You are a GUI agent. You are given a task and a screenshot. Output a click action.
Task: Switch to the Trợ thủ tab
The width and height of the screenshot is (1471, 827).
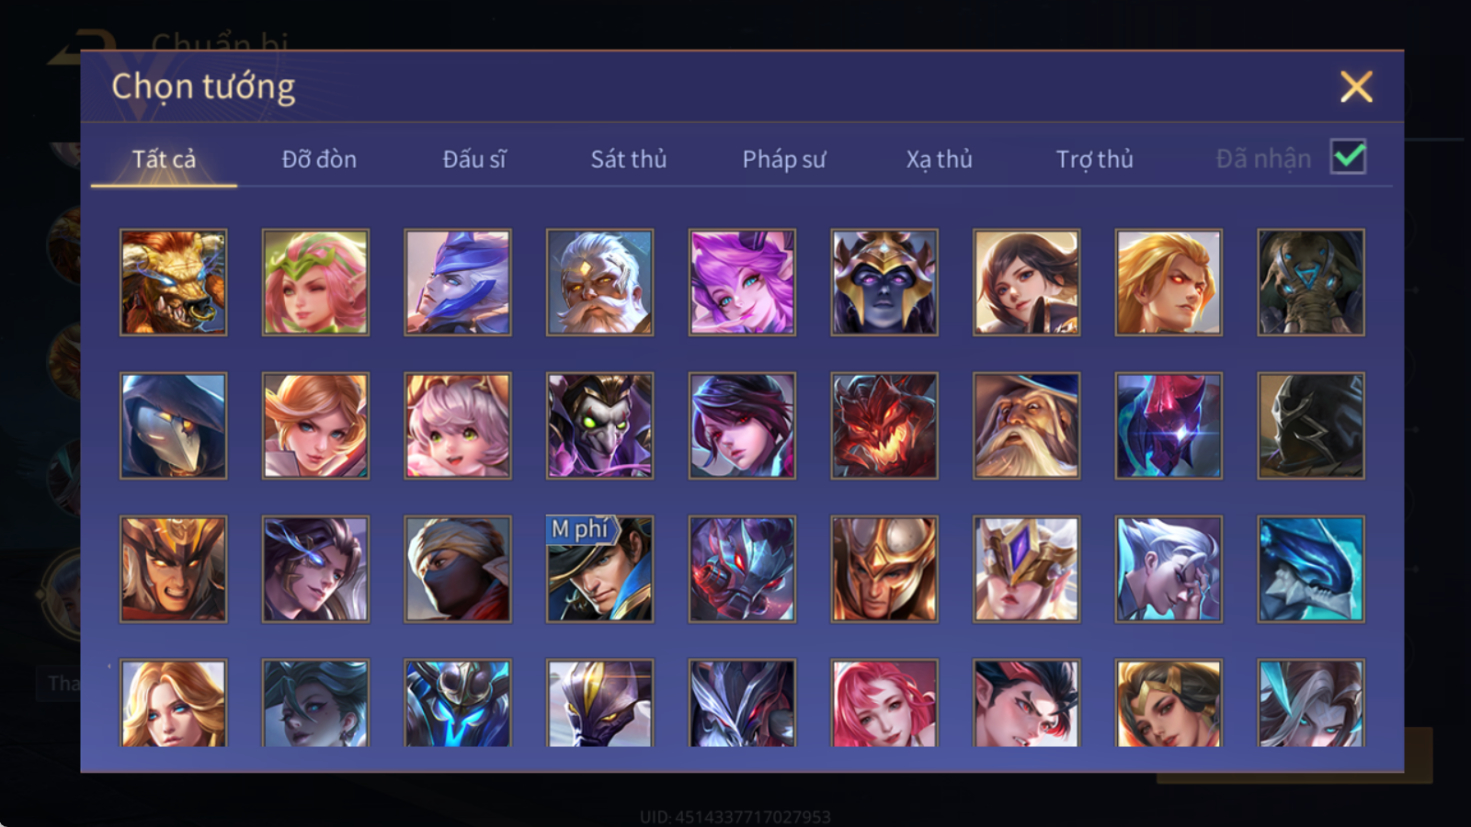pyautogui.click(x=1095, y=159)
